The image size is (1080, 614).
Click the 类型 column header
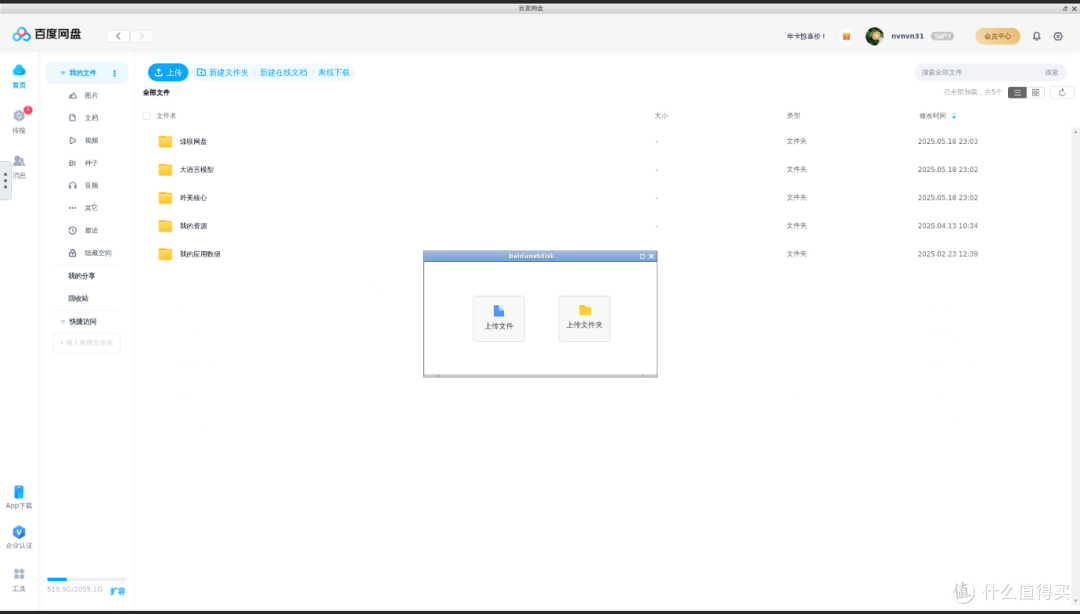point(793,116)
